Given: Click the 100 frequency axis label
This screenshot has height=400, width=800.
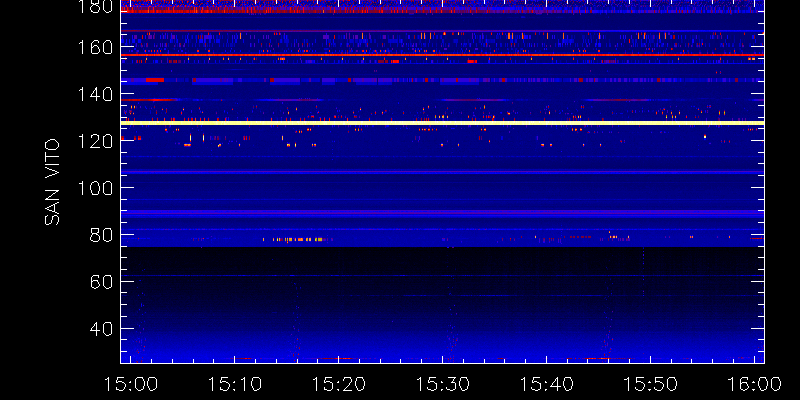Looking at the screenshot, I should tap(94, 188).
